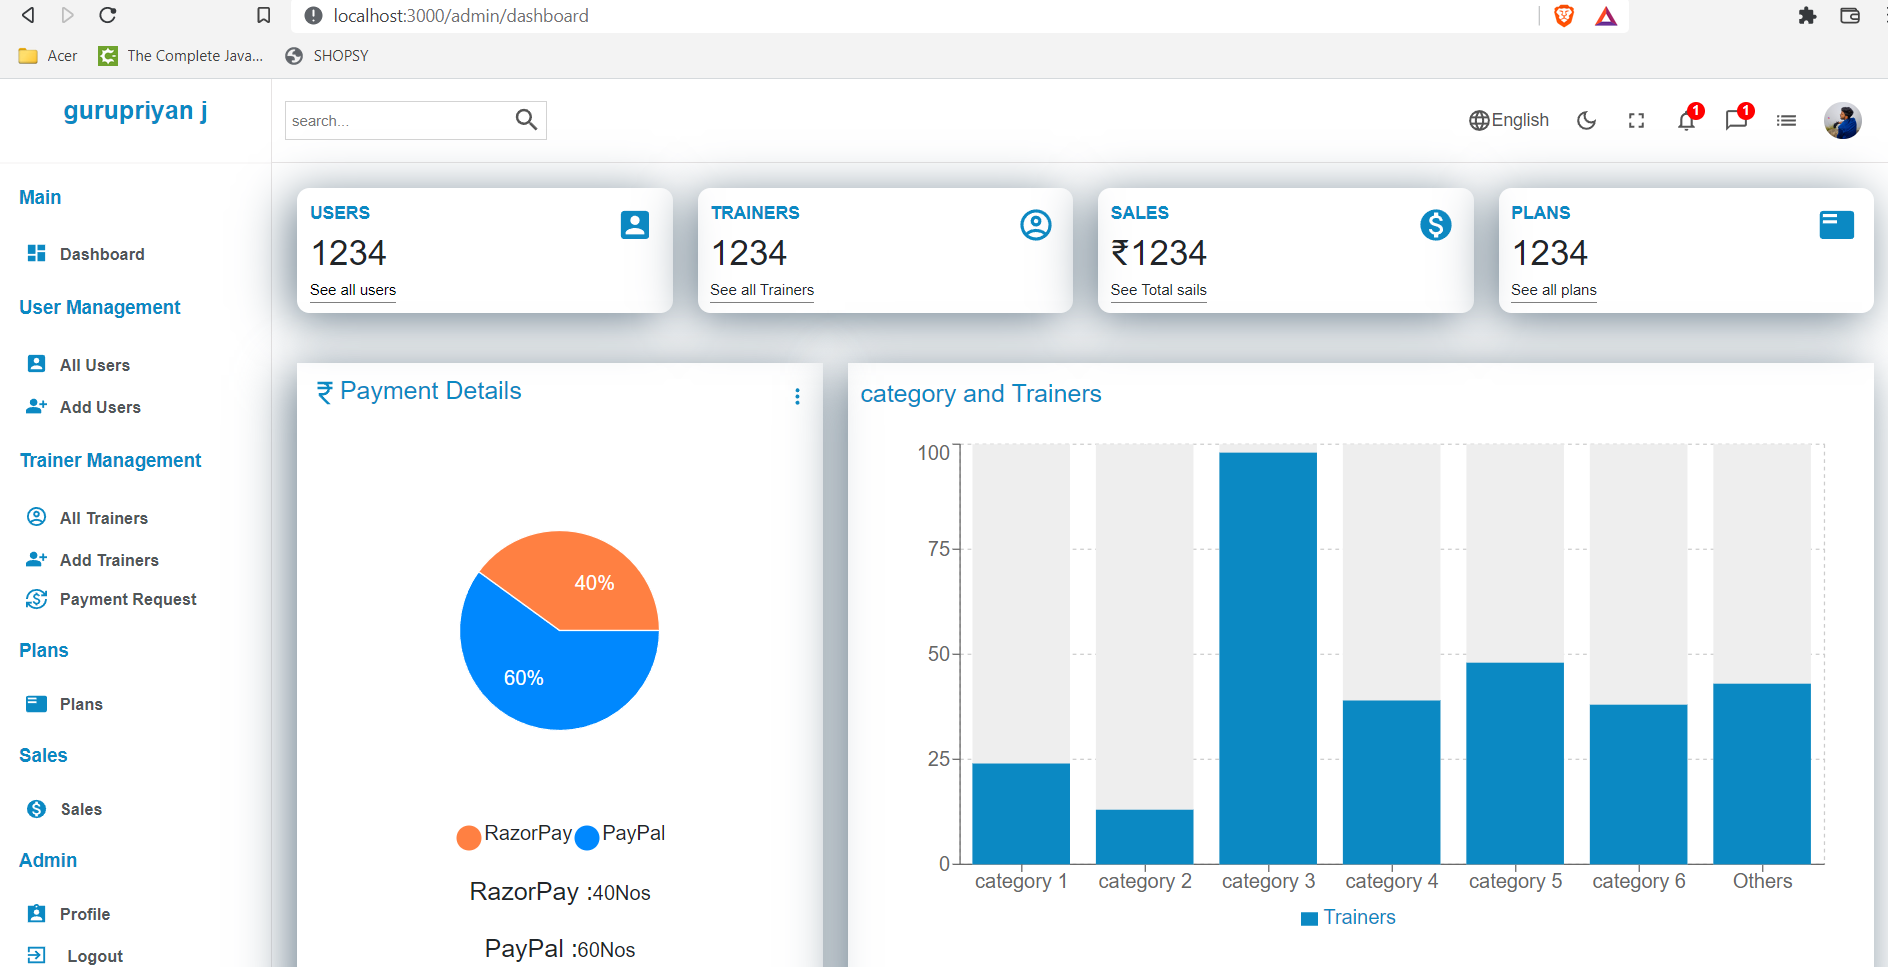The width and height of the screenshot is (1888, 967).
Task: Click the Trainers card person icon
Action: pyautogui.click(x=1035, y=225)
